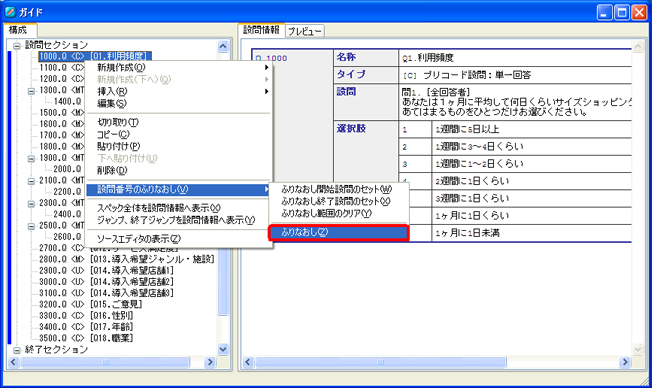Screen dimensions: 652x388
Task: Open the 設問情報 tab
Action: point(261,30)
